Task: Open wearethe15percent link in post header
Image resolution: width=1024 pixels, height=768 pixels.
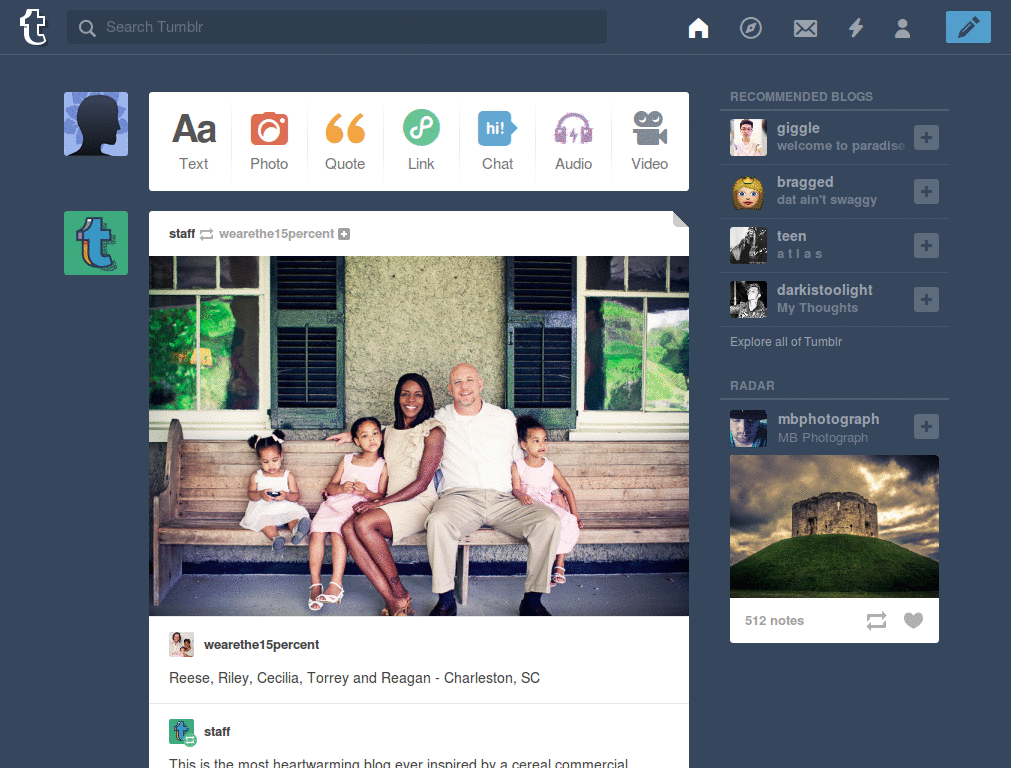Action: (276, 234)
